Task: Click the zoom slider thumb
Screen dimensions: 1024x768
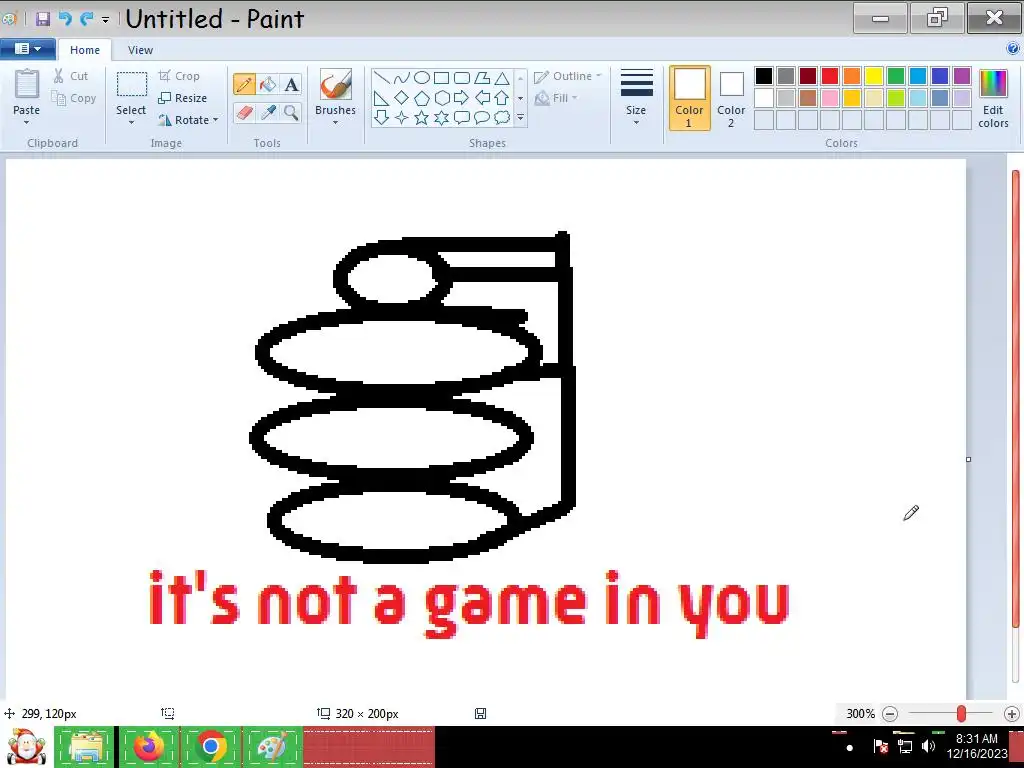Action: (961, 714)
